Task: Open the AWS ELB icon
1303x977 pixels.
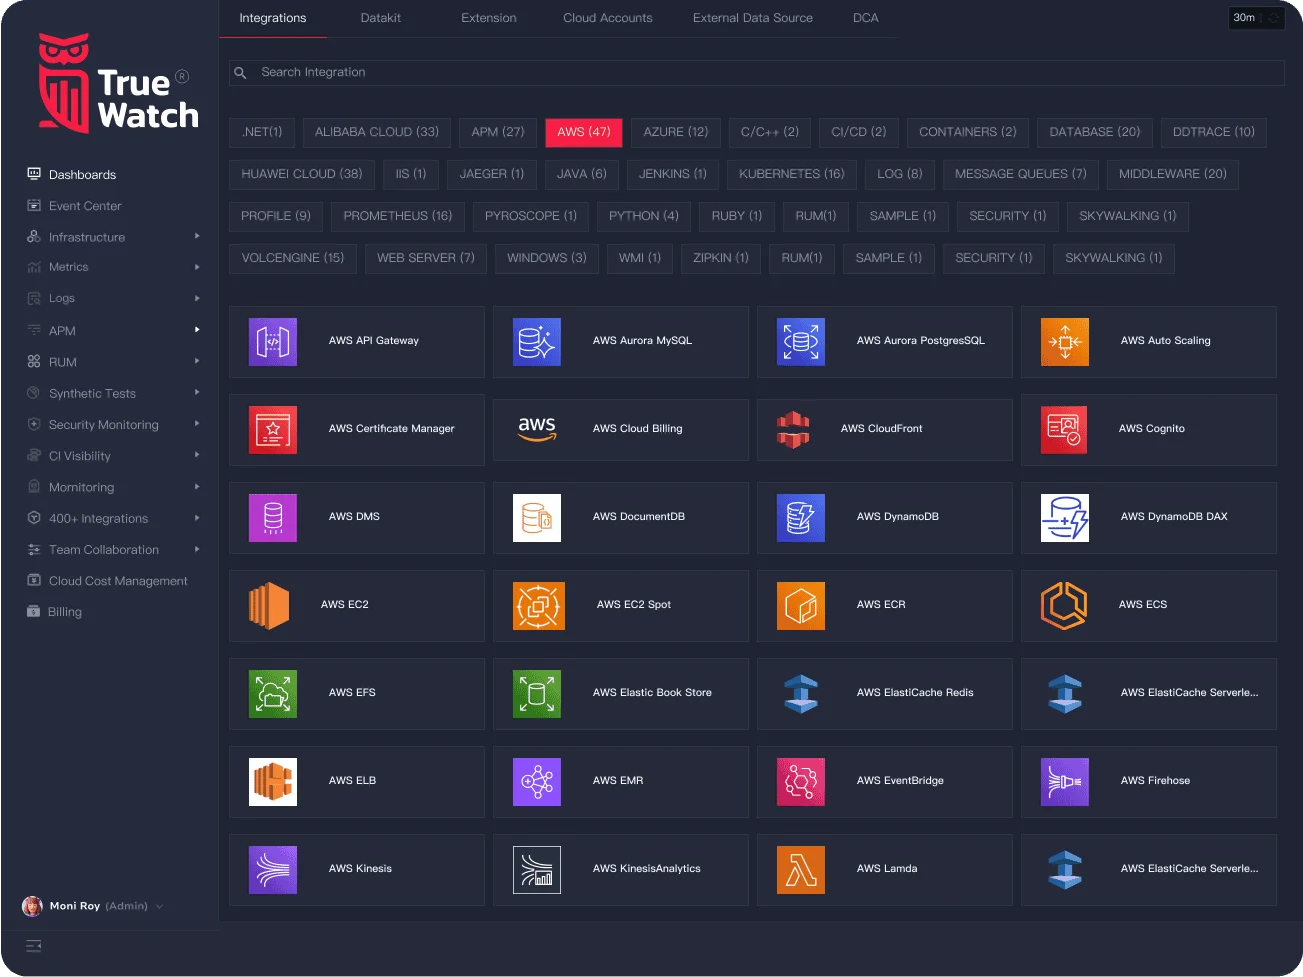Action: [273, 782]
